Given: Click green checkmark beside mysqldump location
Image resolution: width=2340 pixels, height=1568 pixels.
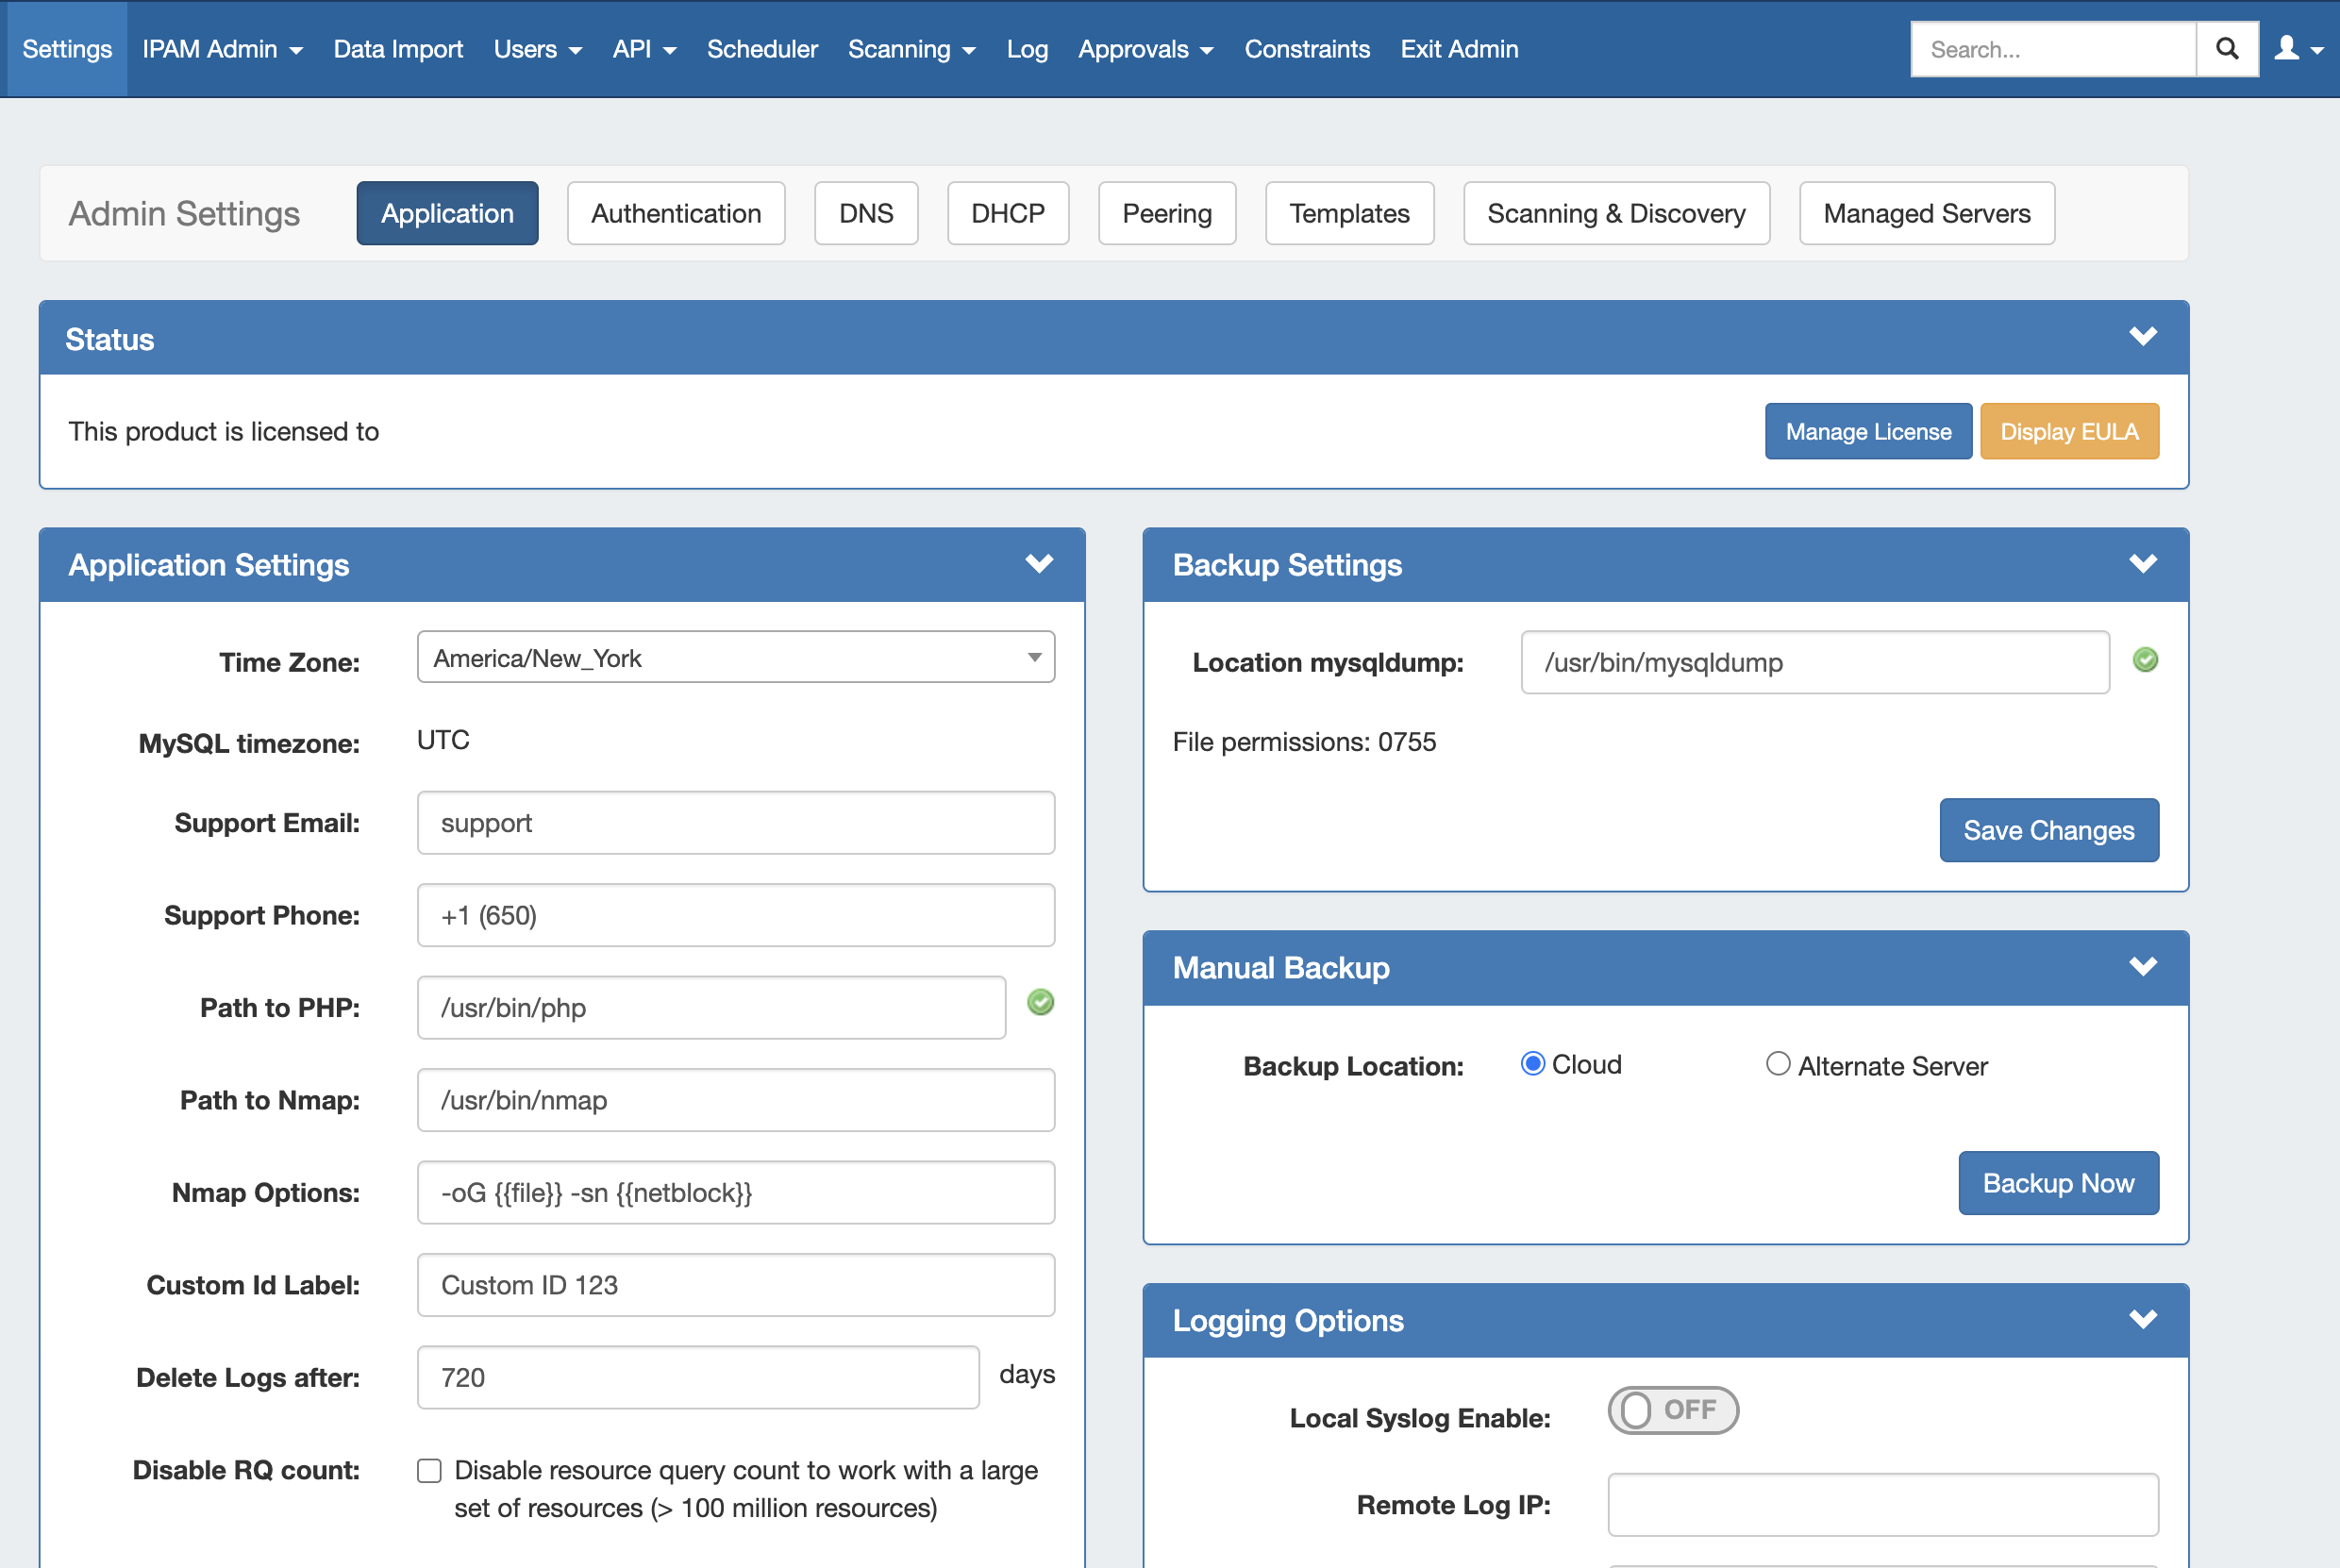Looking at the screenshot, I should (2144, 660).
